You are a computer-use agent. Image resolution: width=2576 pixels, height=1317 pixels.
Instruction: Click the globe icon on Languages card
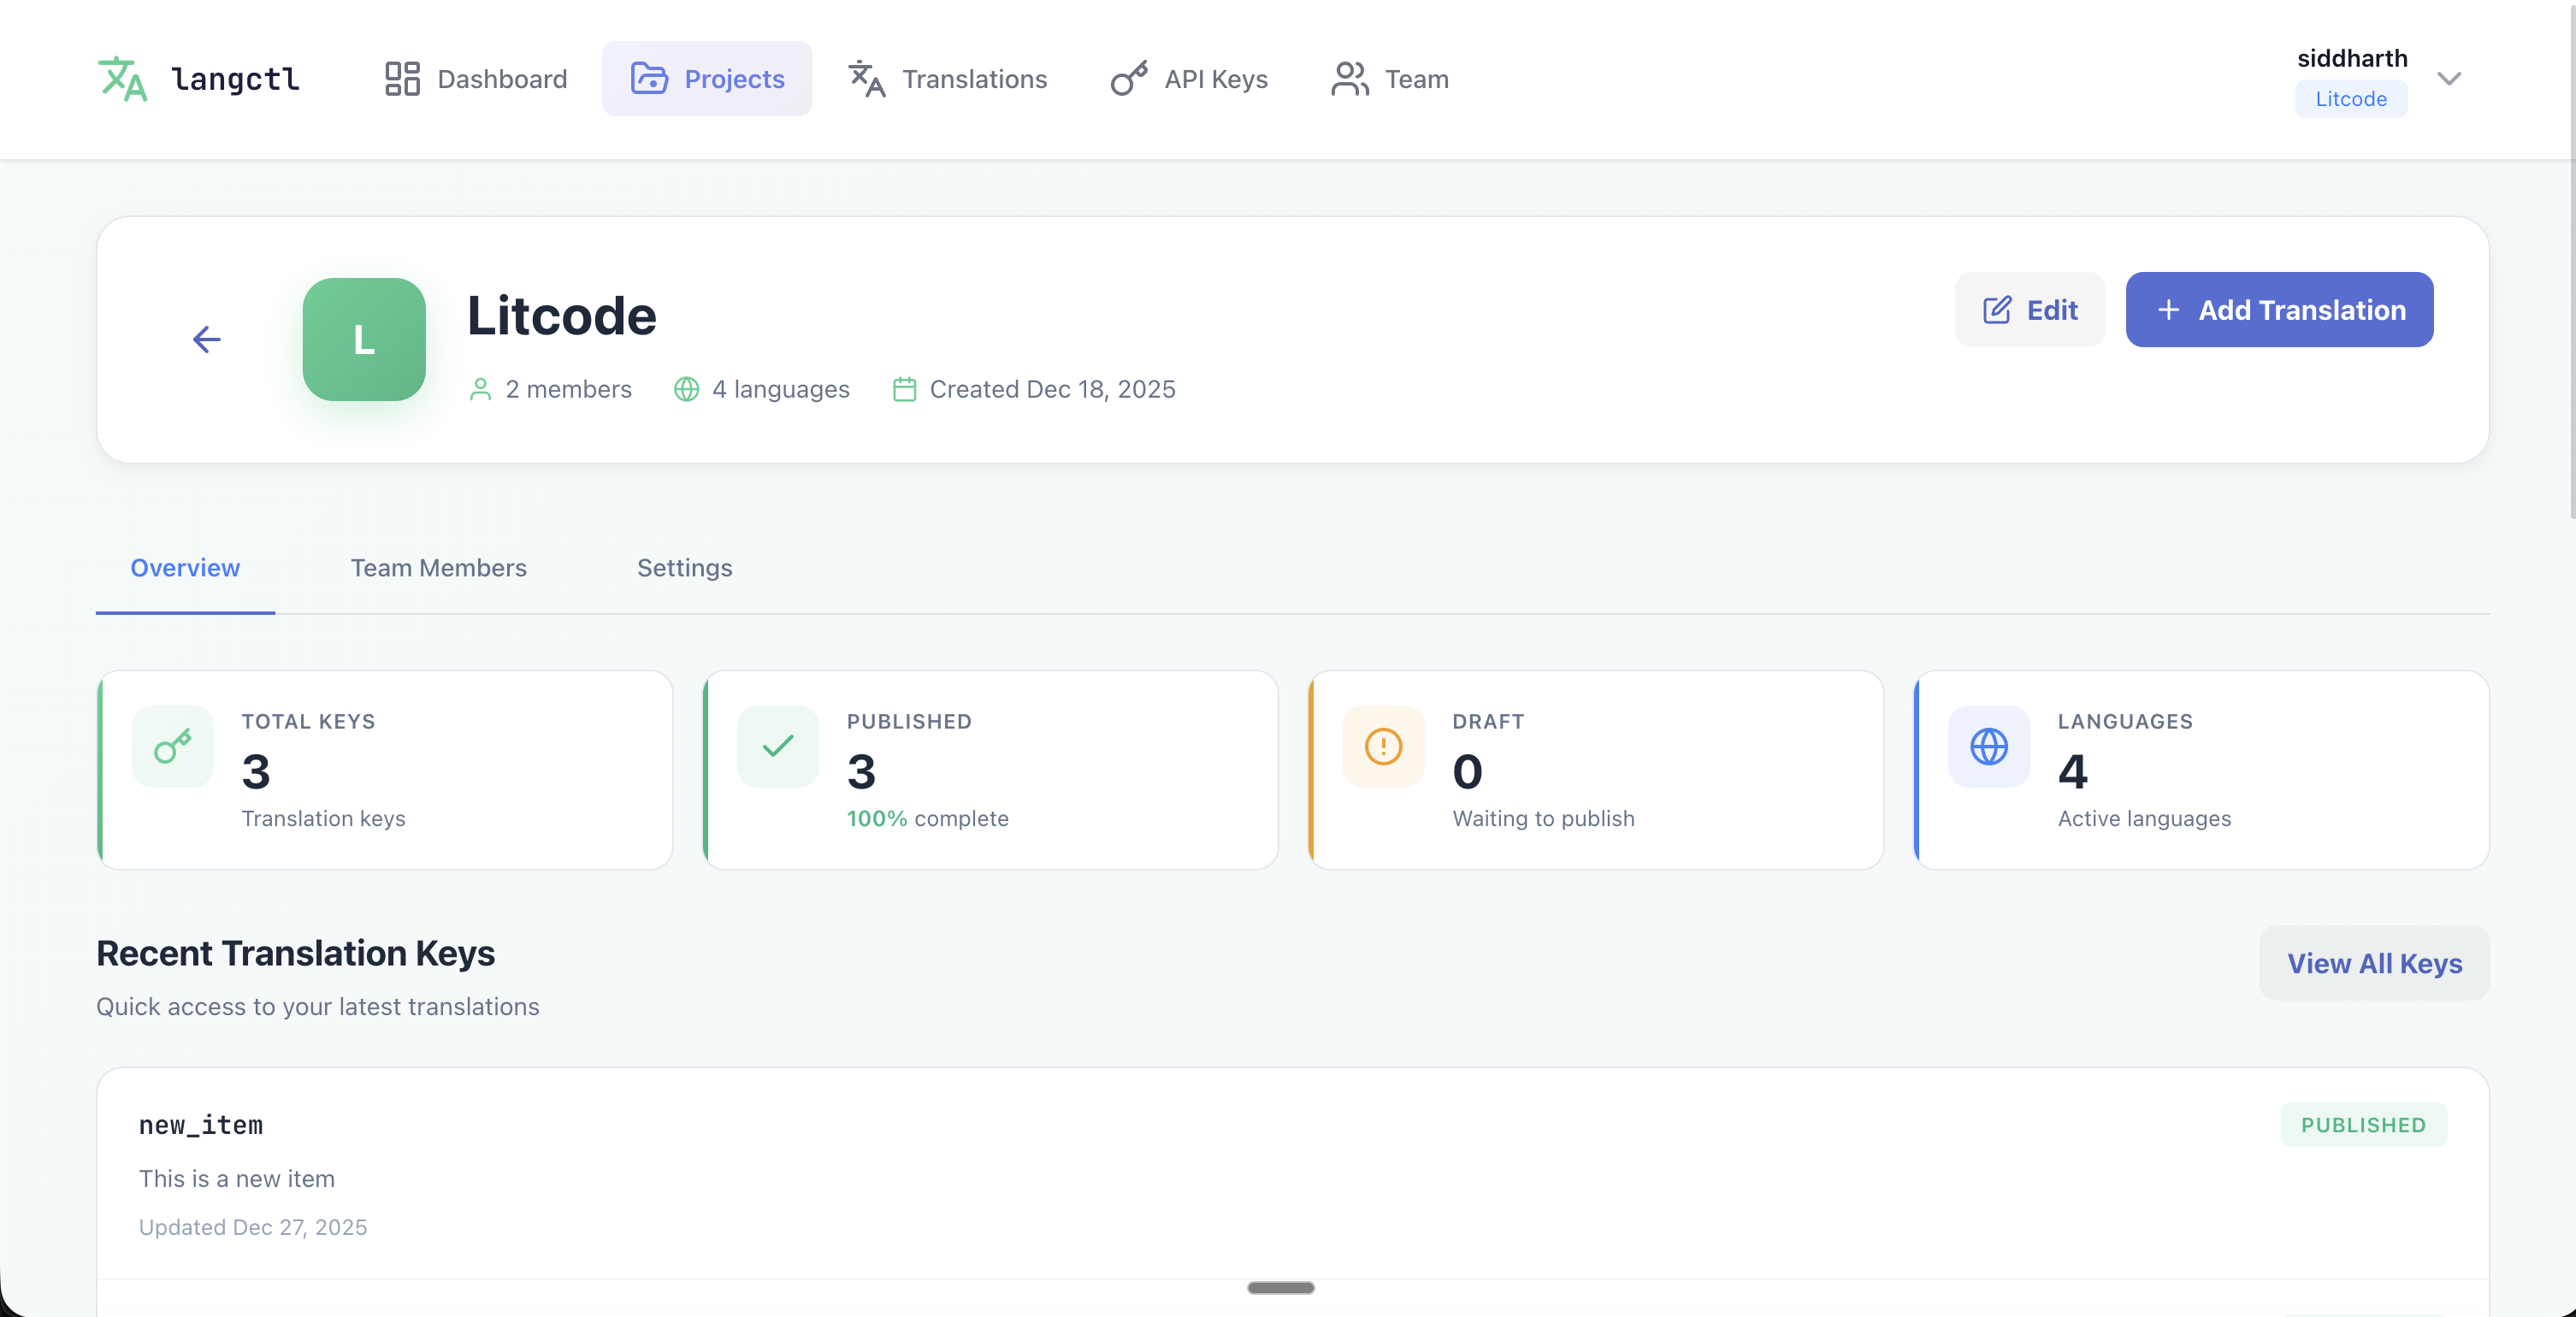click(1989, 746)
